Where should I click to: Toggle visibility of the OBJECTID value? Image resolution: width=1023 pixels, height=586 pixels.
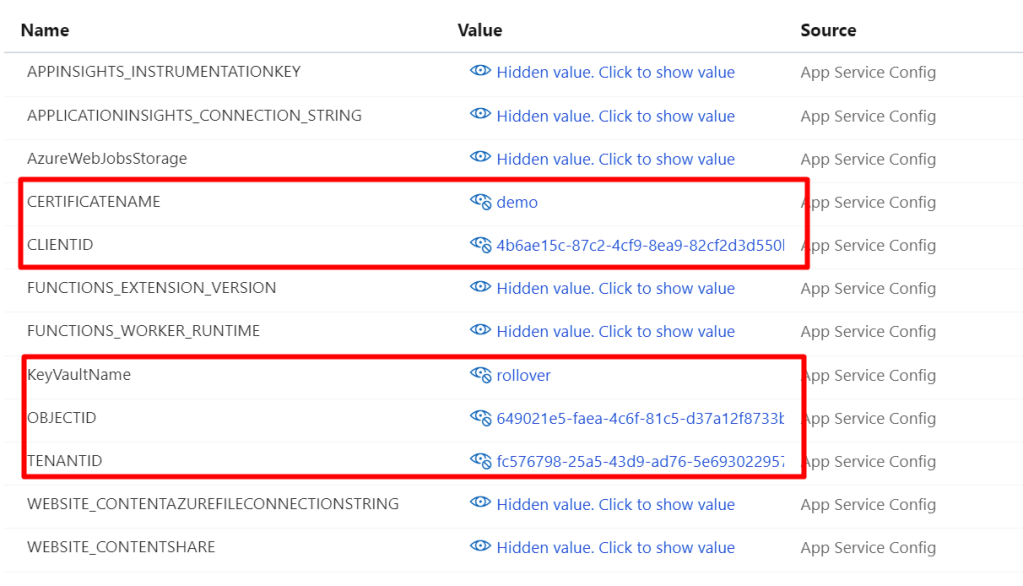click(480, 418)
